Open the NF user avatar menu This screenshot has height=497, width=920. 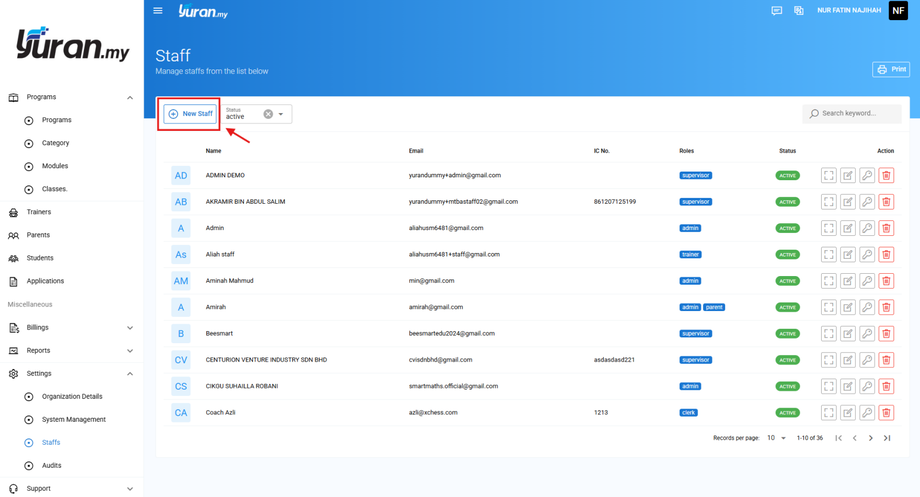[898, 11]
